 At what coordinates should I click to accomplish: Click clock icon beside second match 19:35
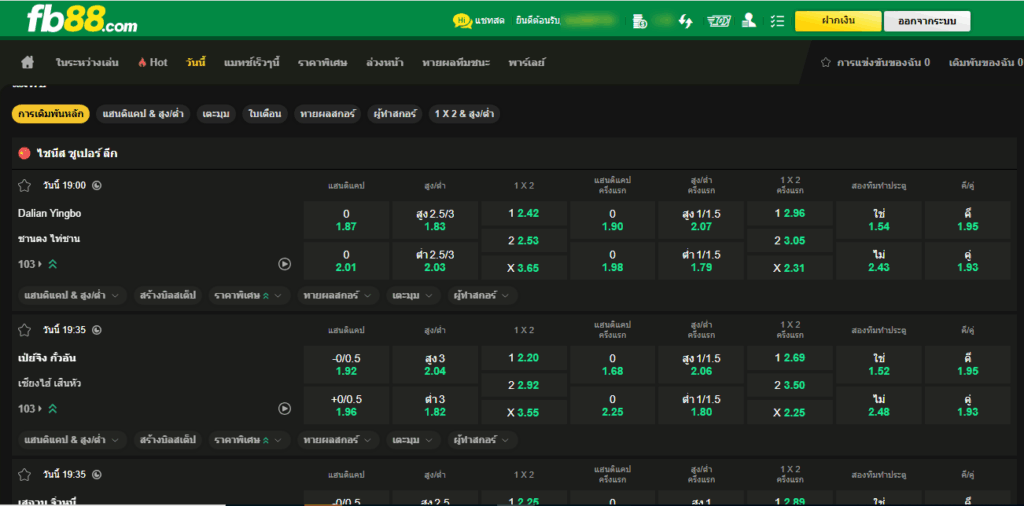97,330
